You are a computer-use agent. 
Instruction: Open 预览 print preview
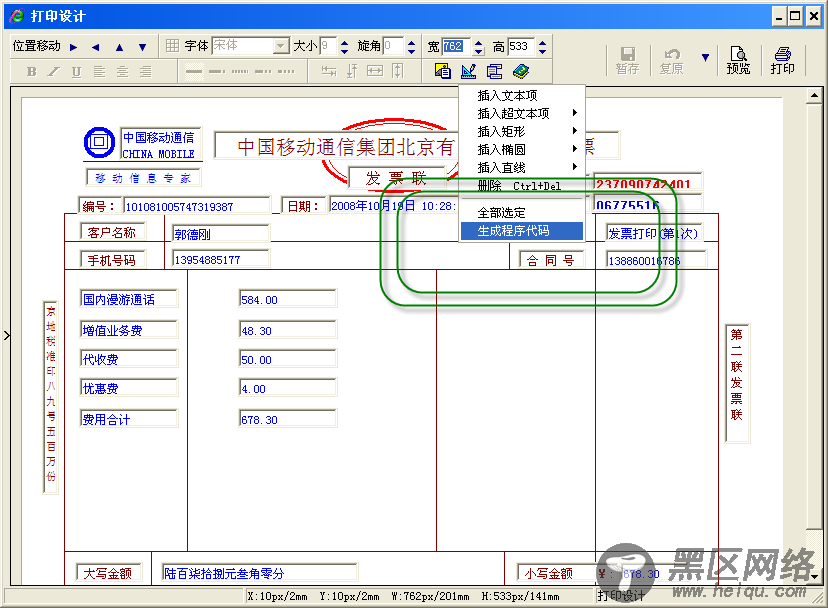(738, 60)
